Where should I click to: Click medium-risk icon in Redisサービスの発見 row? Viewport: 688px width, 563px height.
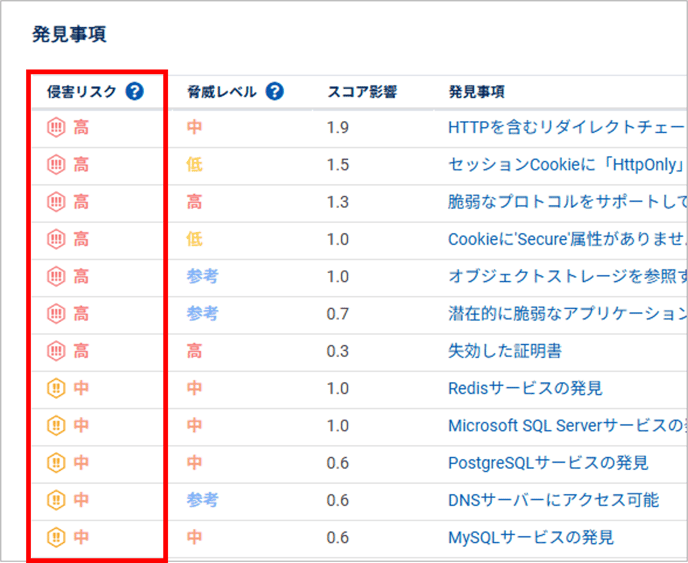[56, 388]
